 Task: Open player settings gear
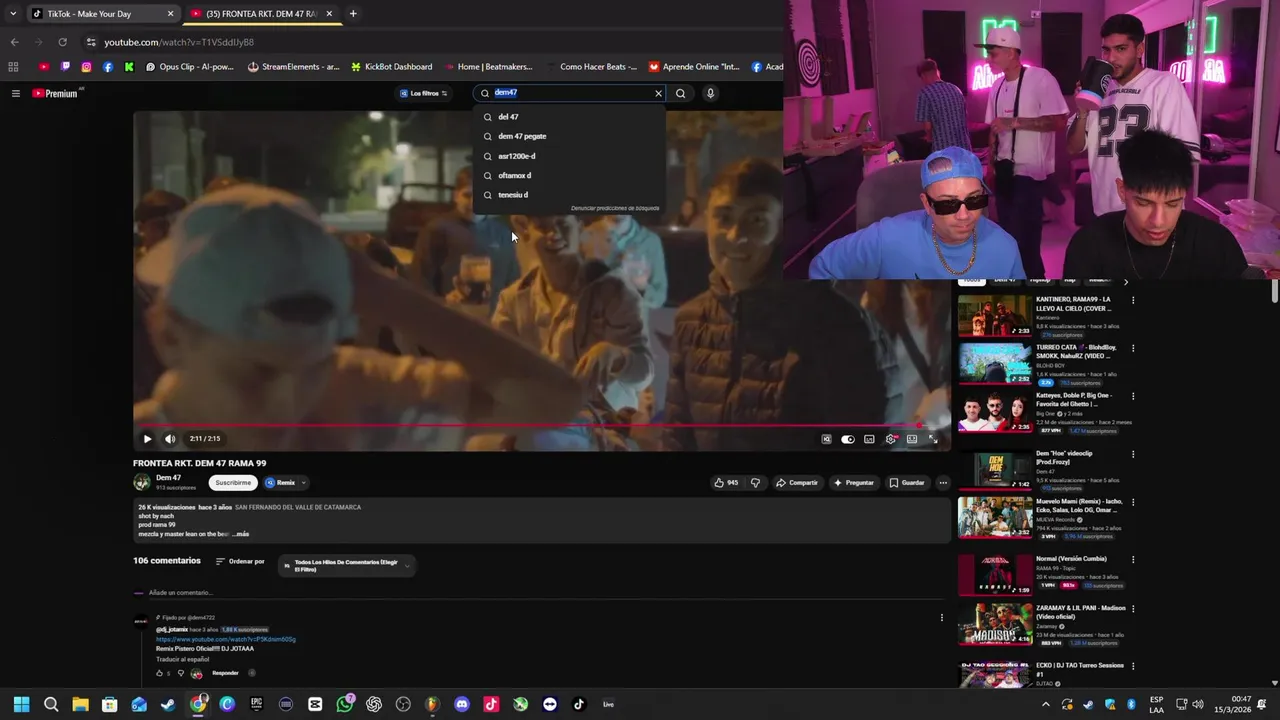click(890, 439)
